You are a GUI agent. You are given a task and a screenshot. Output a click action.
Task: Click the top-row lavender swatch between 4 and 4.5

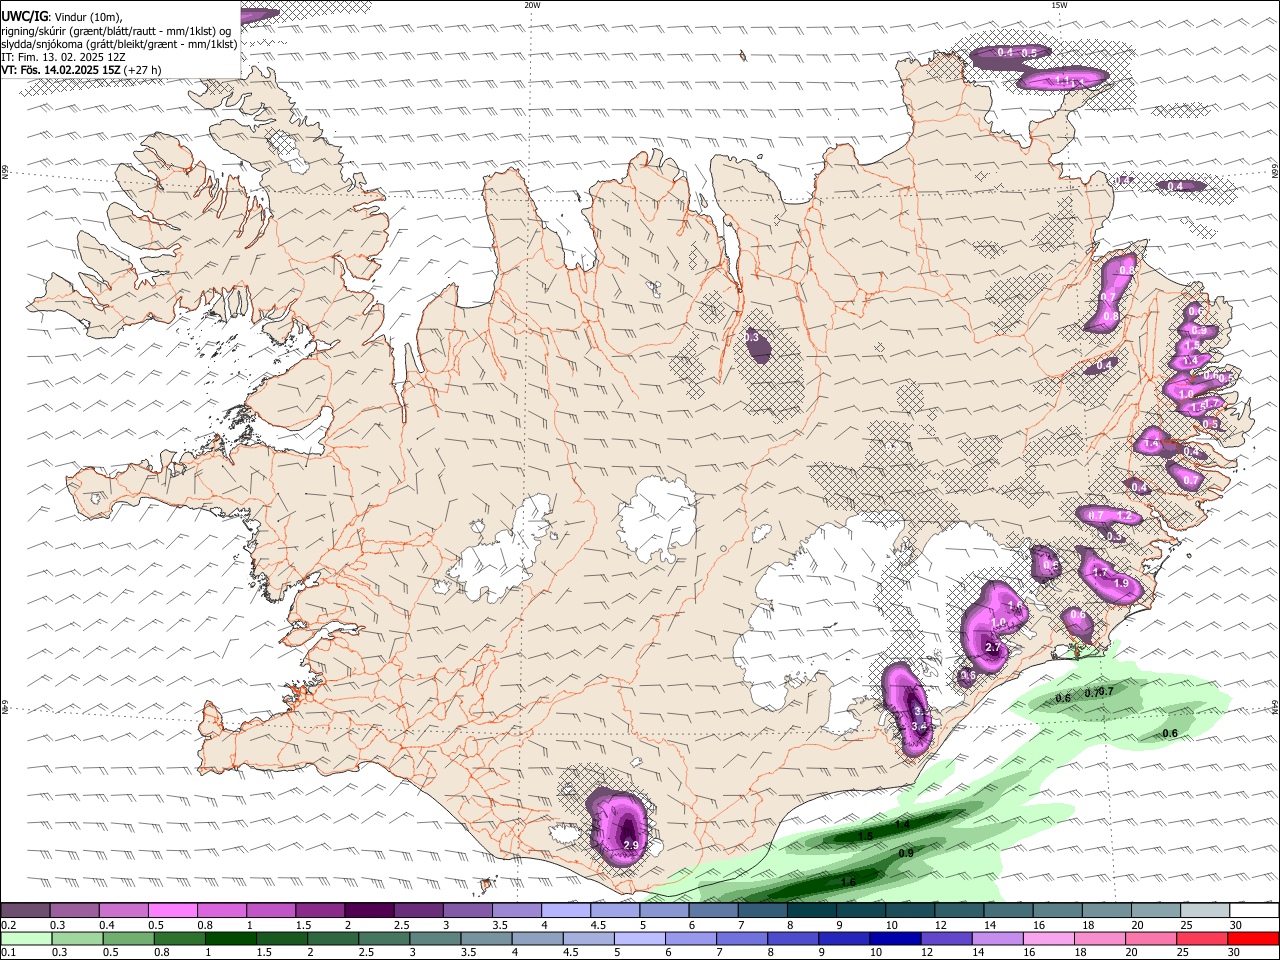point(566,910)
